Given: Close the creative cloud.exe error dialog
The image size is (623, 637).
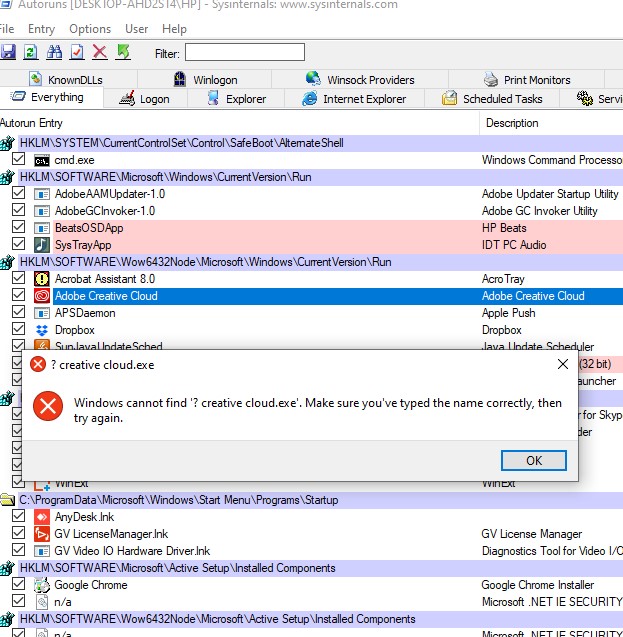Looking at the screenshot, I should [563, 364].
